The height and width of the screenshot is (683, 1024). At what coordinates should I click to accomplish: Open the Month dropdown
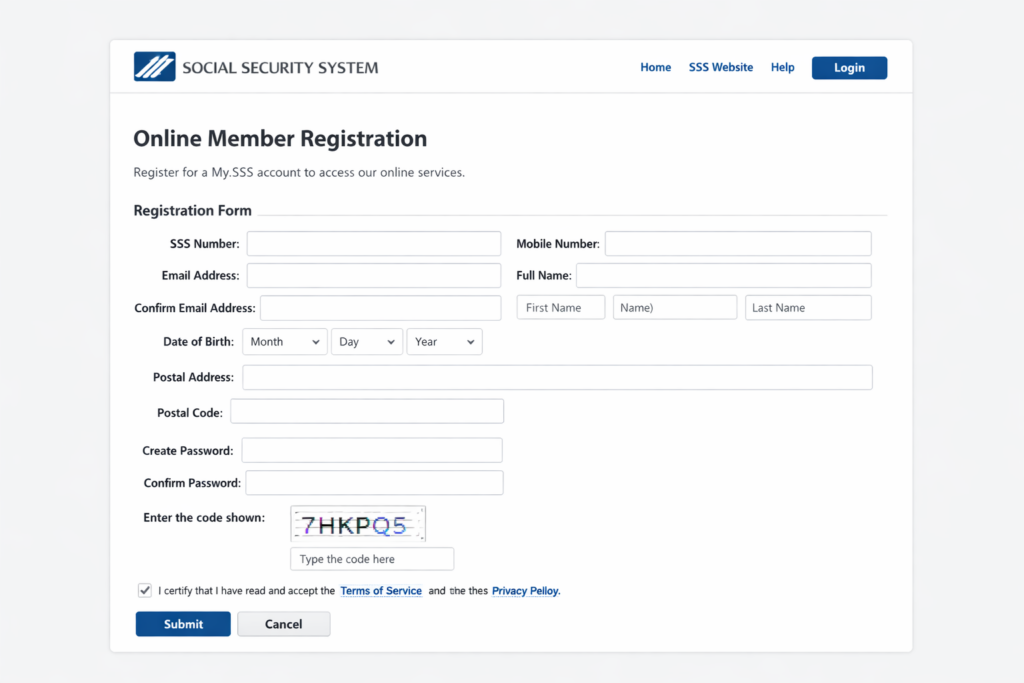pyautogui.click(x=284, y=341)
